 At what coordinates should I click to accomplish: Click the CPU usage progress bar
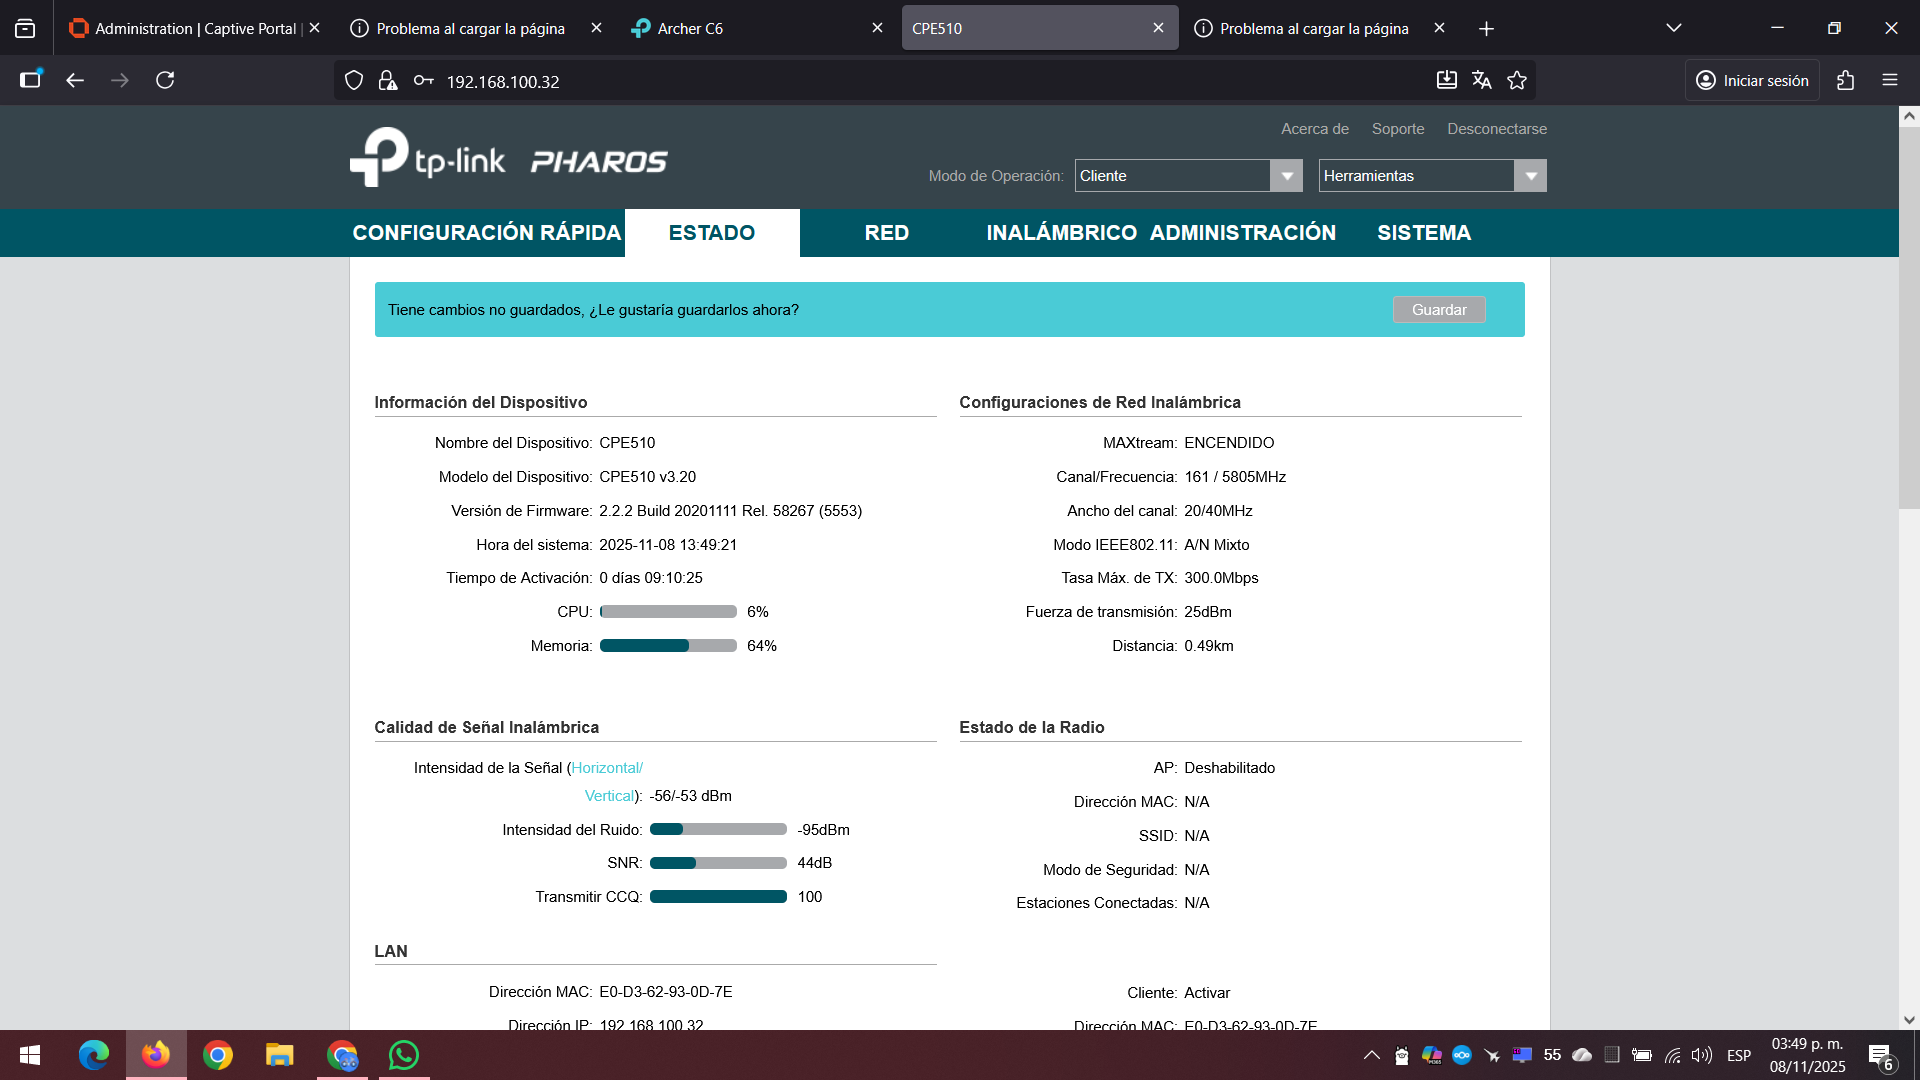pyautogui.click(x=668, y=612)
